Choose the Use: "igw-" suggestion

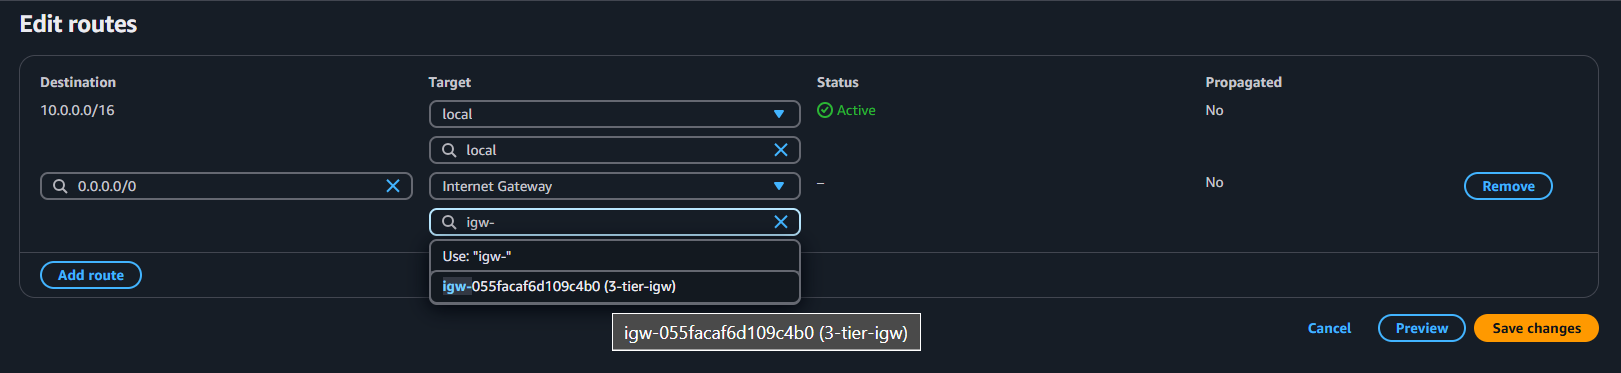point(615,256)
